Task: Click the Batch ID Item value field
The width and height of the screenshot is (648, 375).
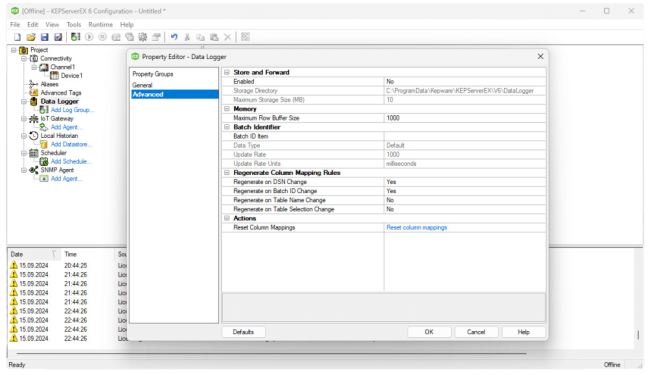Action: pyautogui.click(x=465, y=136)
